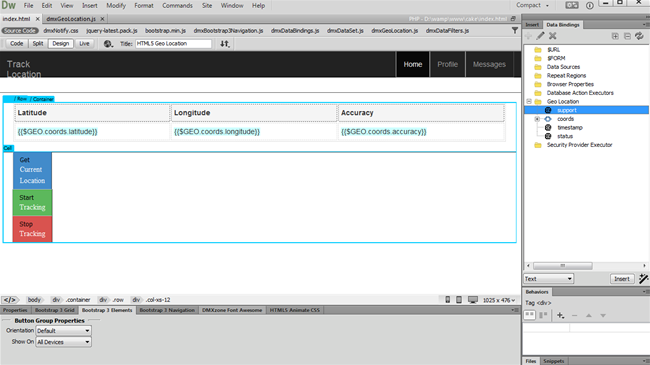Open the Text binding format dropdown

548,279
